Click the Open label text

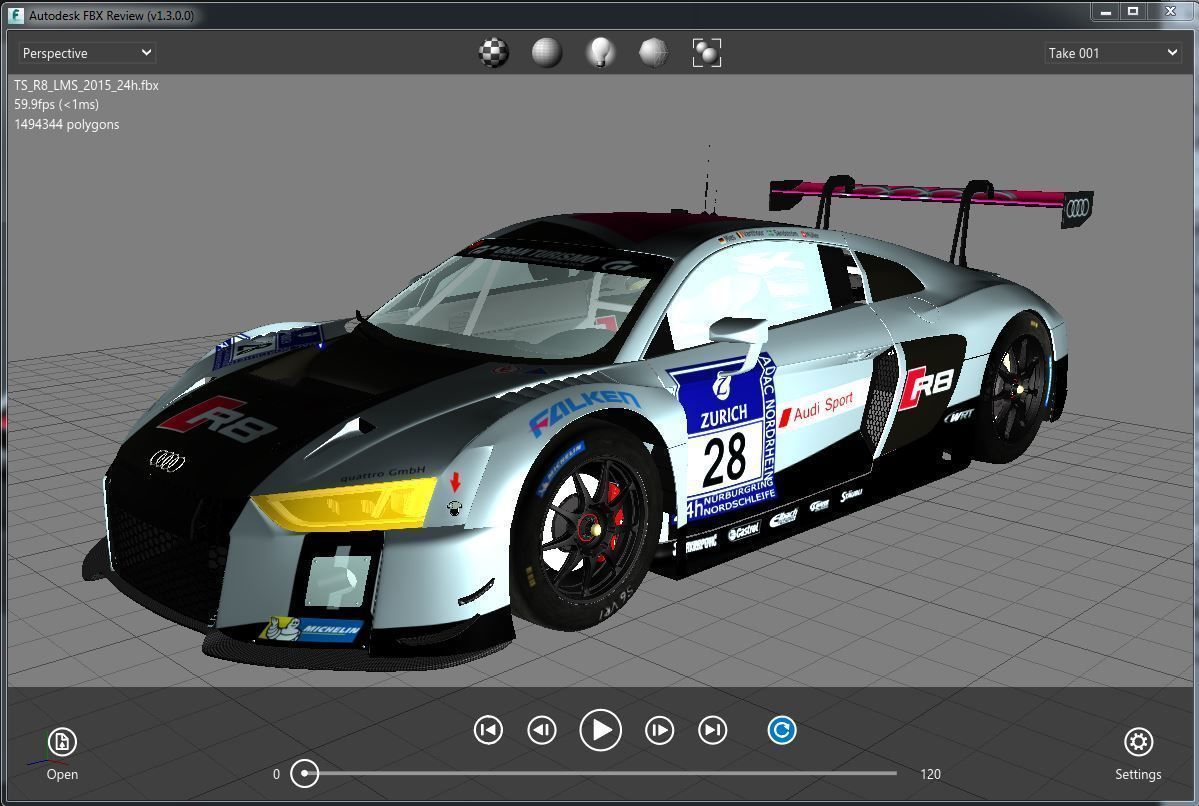(62, 774)
